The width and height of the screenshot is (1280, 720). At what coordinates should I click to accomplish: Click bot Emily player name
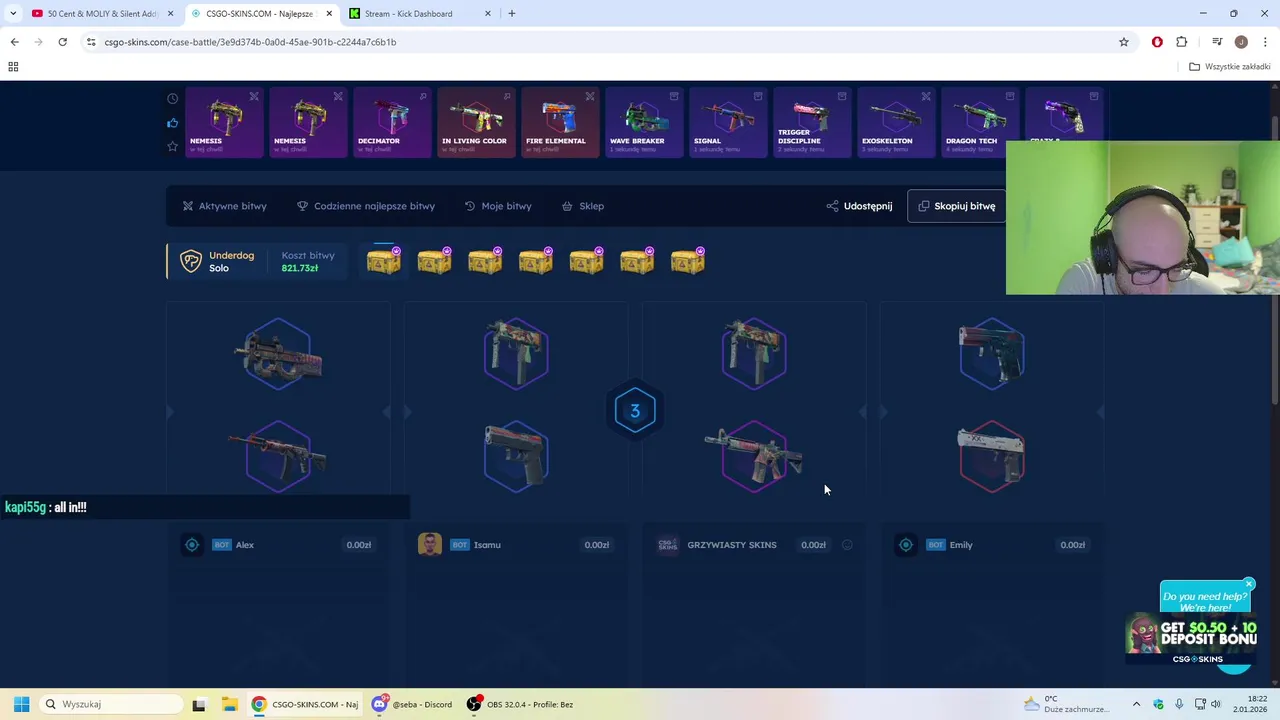[x=961, y=545]
